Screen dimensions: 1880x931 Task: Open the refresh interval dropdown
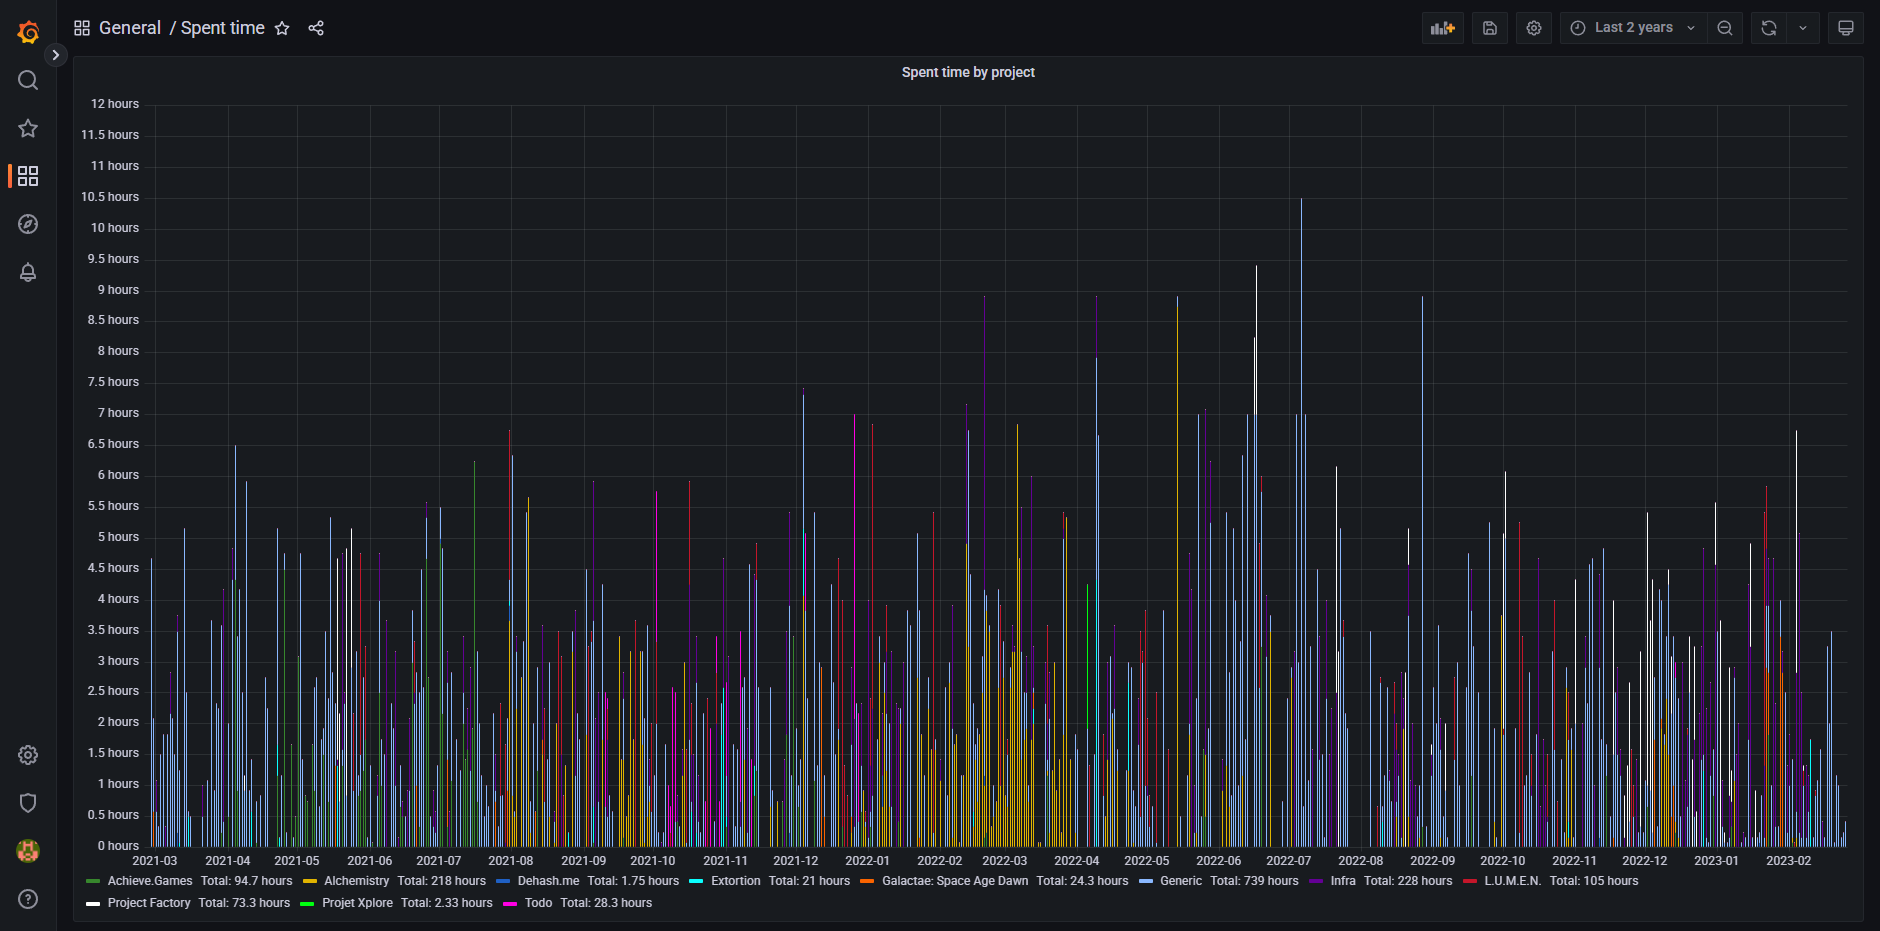[1803, 28]
